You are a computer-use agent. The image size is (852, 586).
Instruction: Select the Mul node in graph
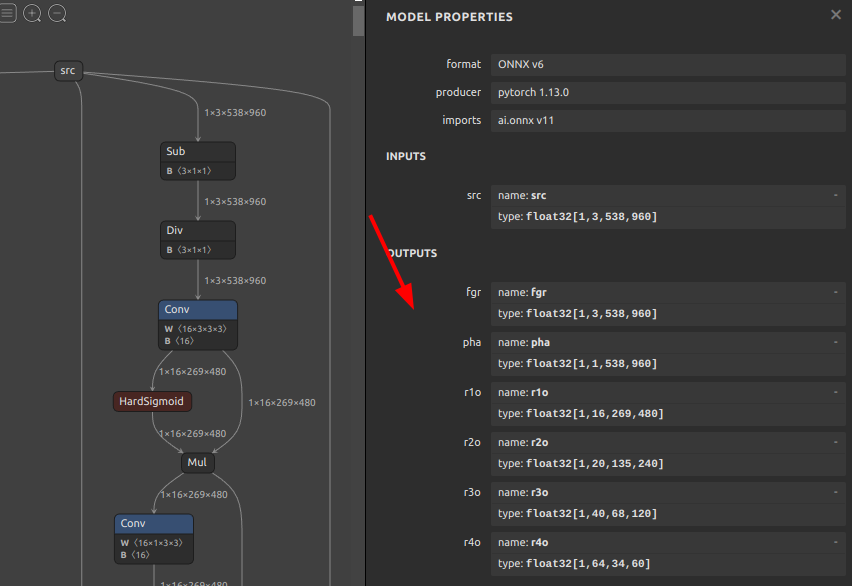click(x=197, y=463)
